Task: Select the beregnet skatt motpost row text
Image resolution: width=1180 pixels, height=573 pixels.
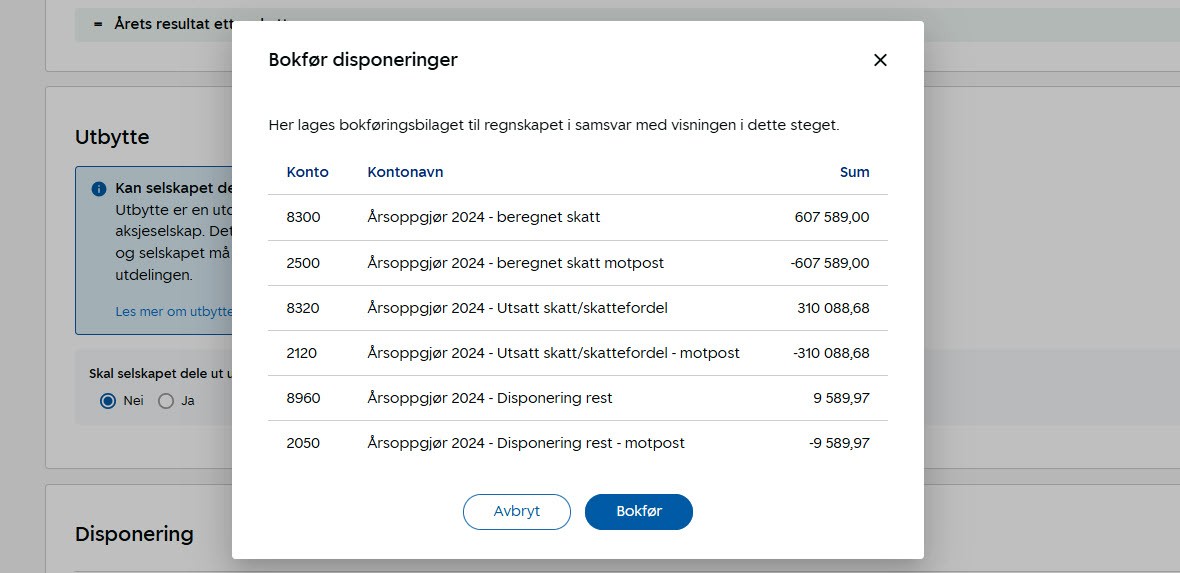Action: click(515, 263)
